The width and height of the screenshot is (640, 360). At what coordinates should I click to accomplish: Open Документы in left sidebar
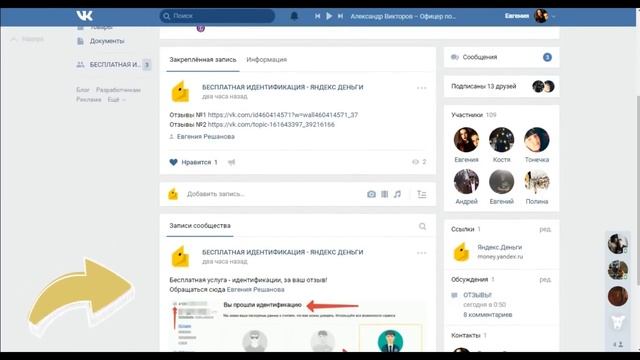(x=107, y=41)
